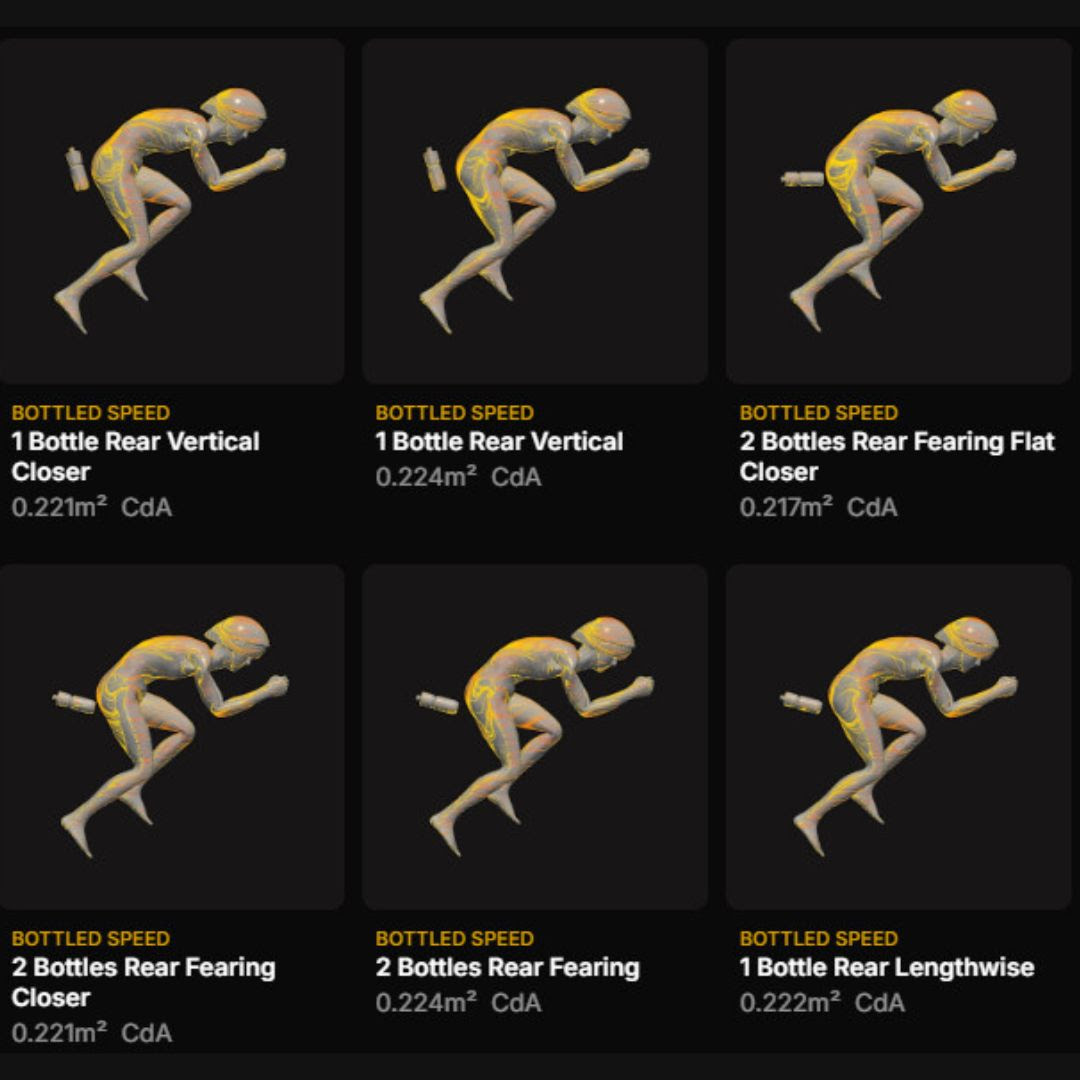Click the title 2 Bottles Rear Fearing Flat Closer
This screenshot has height=1080, width=1080.
[x=897, y=457]
